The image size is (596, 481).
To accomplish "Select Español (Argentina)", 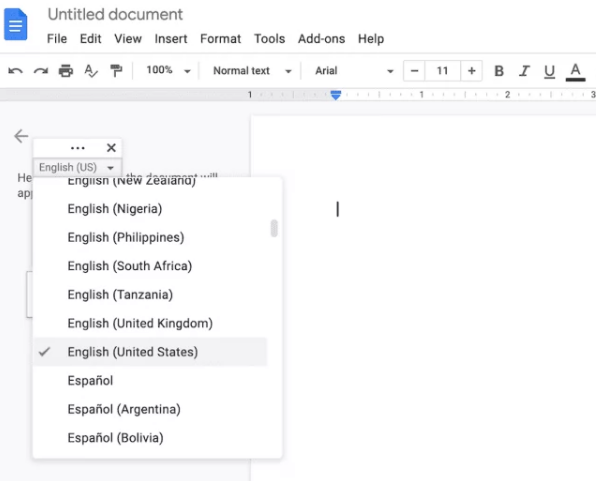I will tap(150, 409).
